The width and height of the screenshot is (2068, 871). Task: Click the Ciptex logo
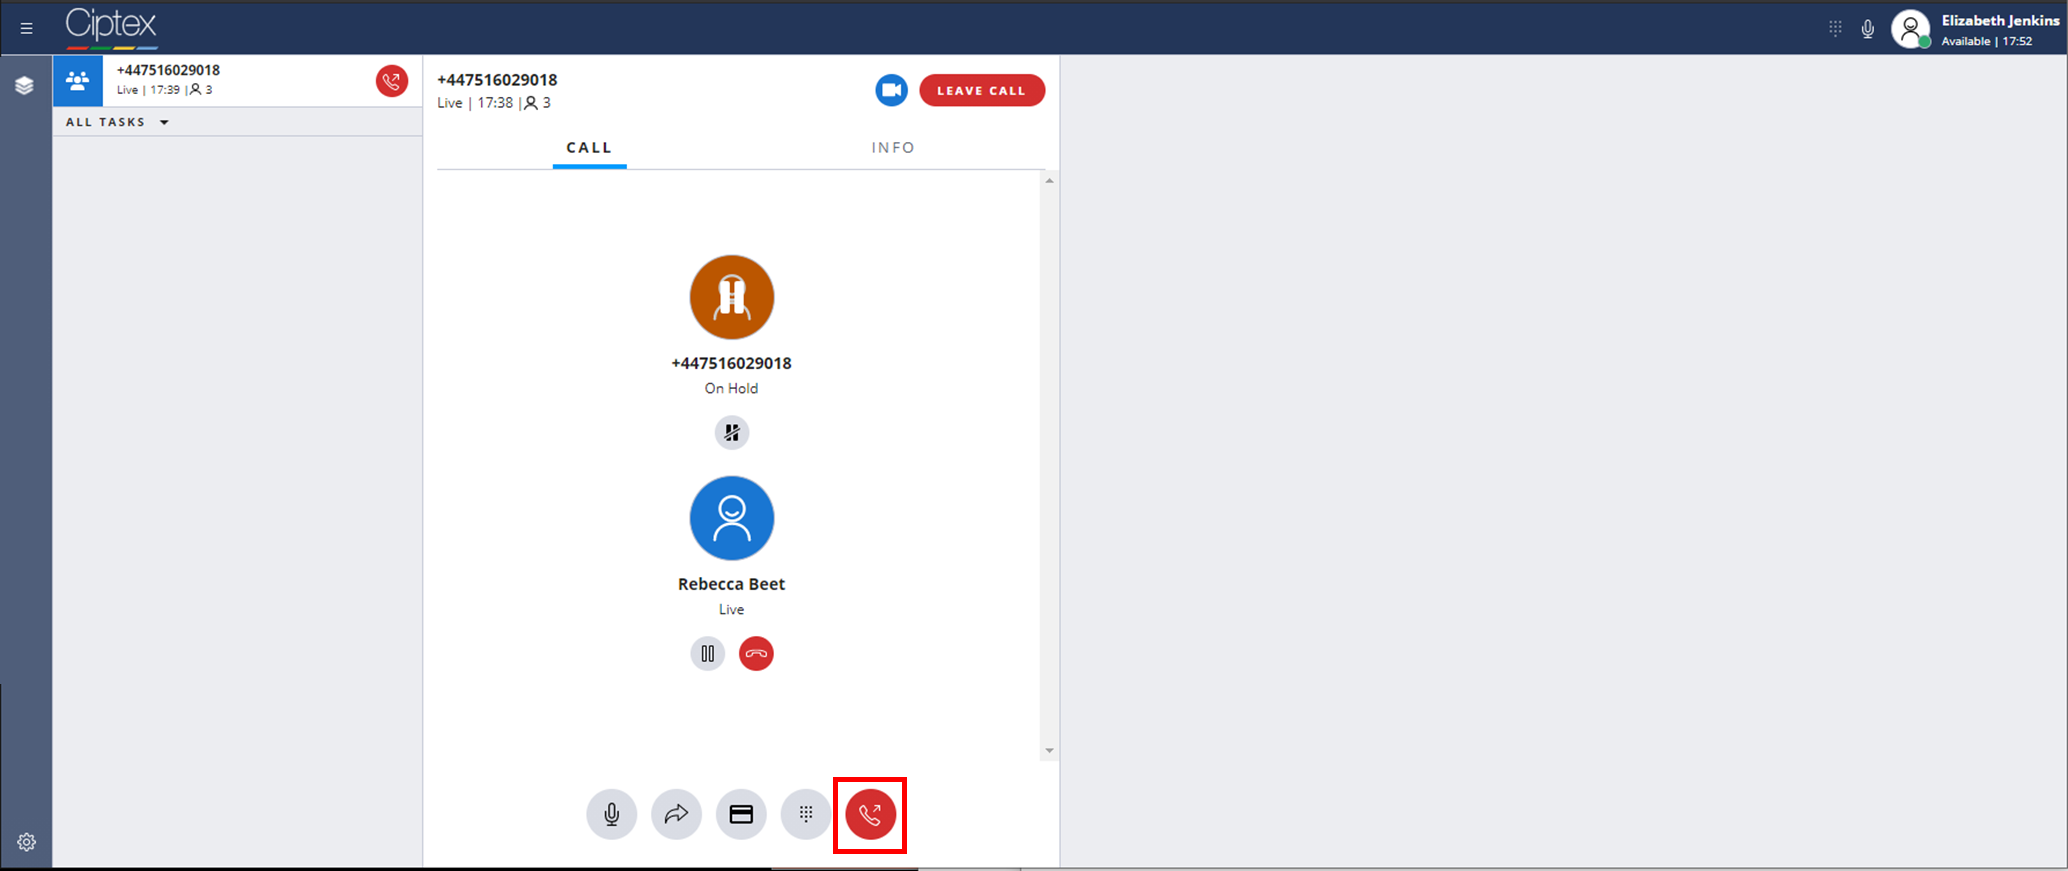pyautogui.click(x=112, y=27)
